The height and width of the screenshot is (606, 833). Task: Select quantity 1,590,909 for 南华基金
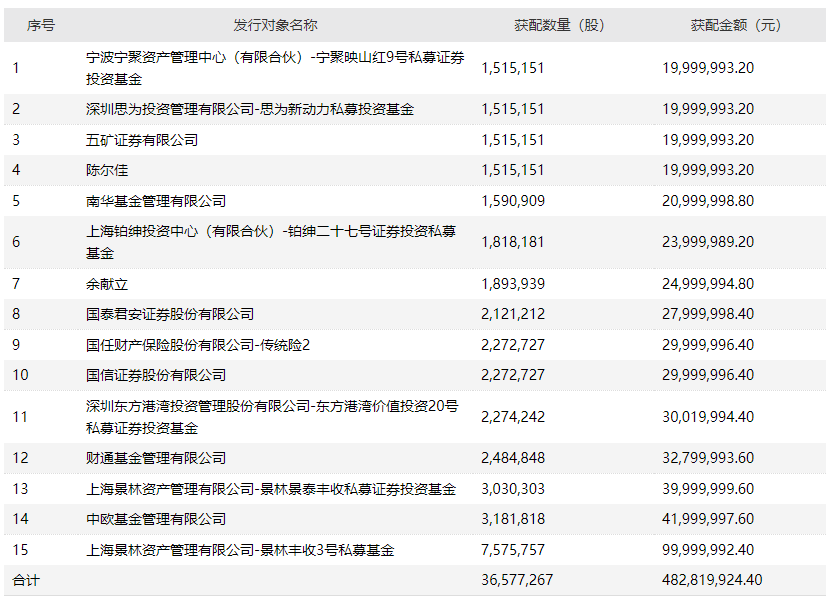tap(513, 201)
